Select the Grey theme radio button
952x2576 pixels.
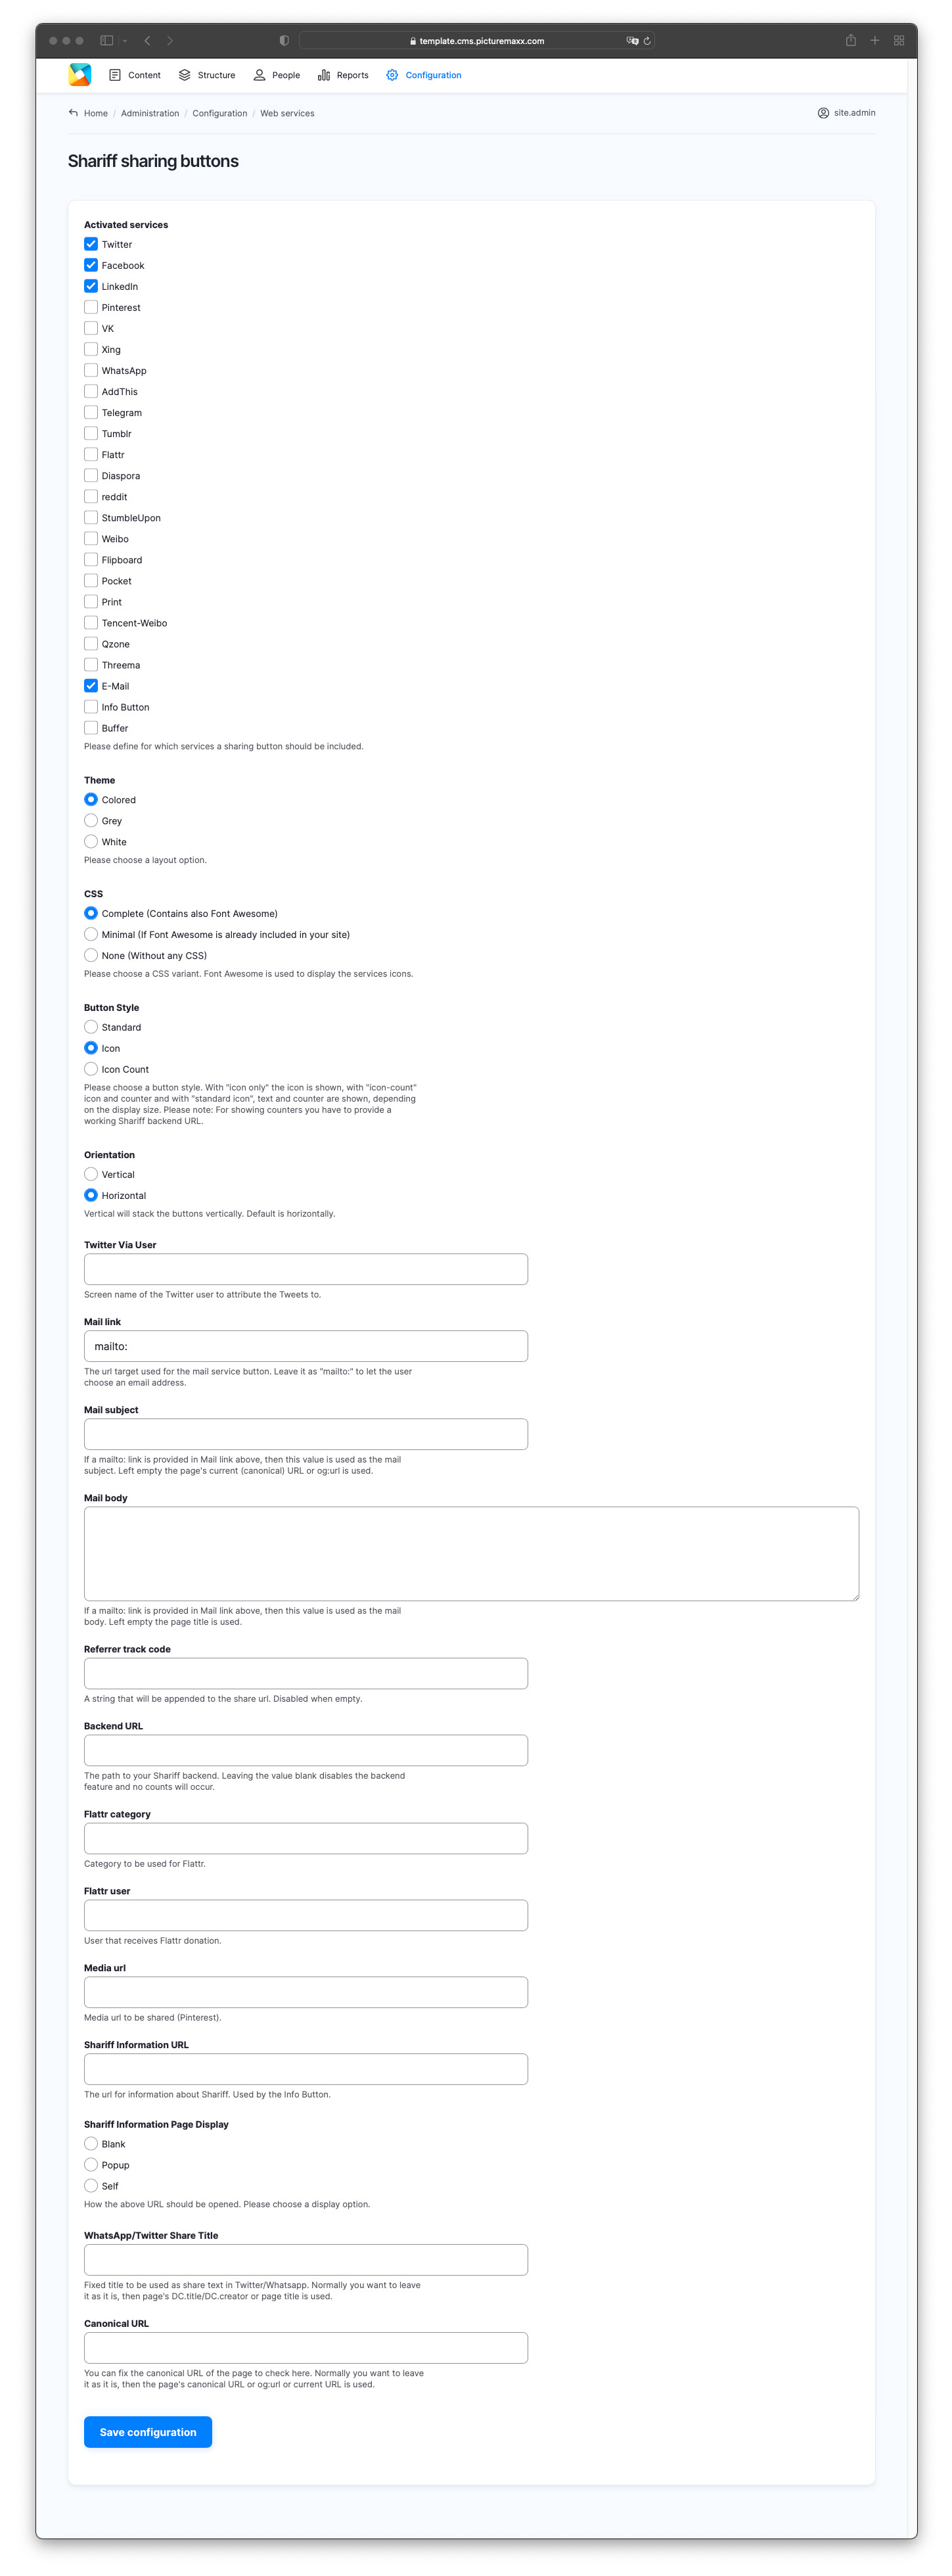(91, 821)
